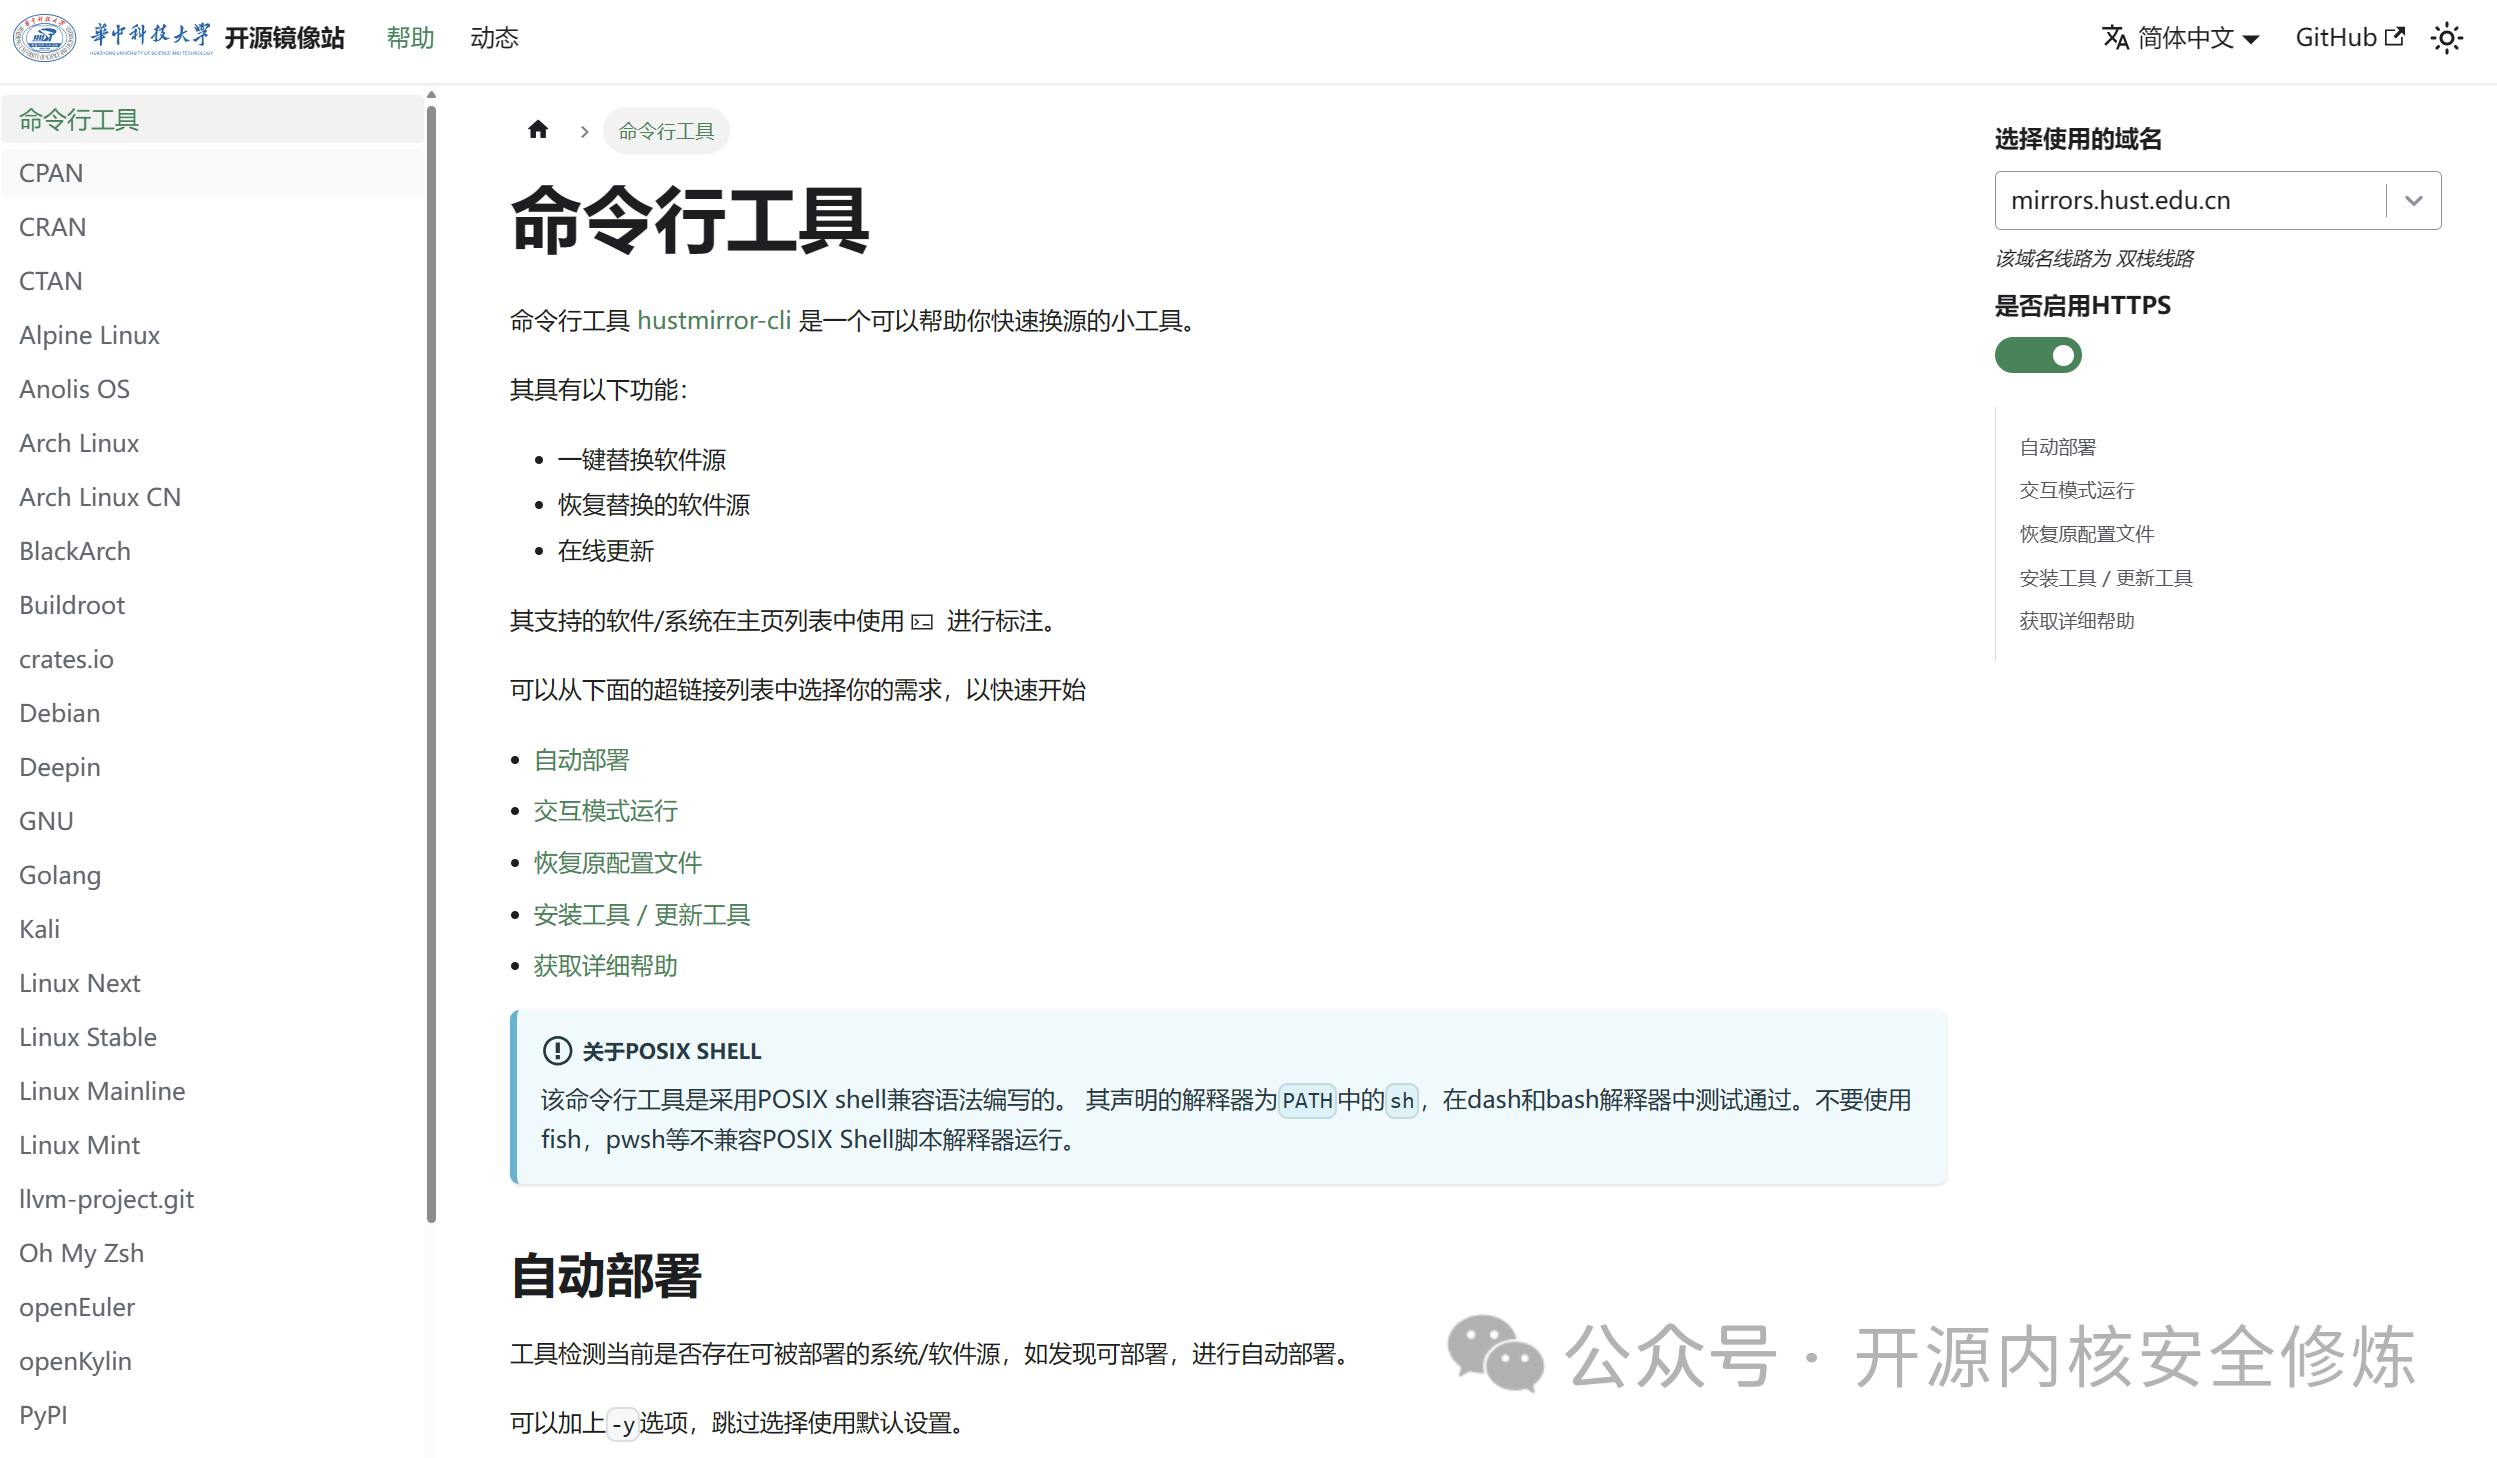Image resolution: width=2497 pixels, height=1458 pixels.
Task: Click the 自动部署 section heading
Action: [x=606, y=1276]
